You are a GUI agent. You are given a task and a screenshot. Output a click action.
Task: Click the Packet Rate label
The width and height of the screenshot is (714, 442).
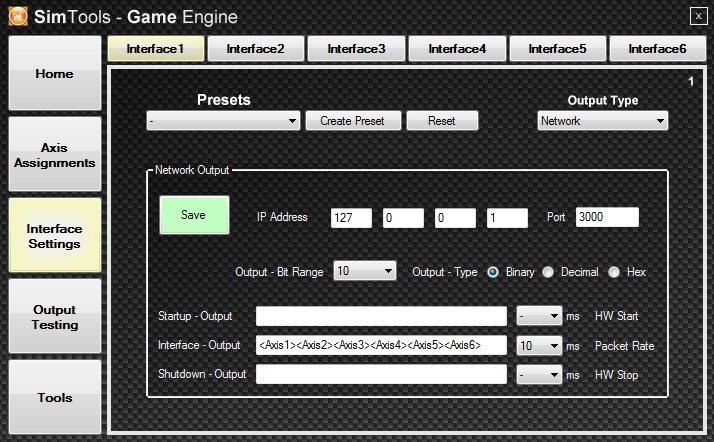[624, 346]
